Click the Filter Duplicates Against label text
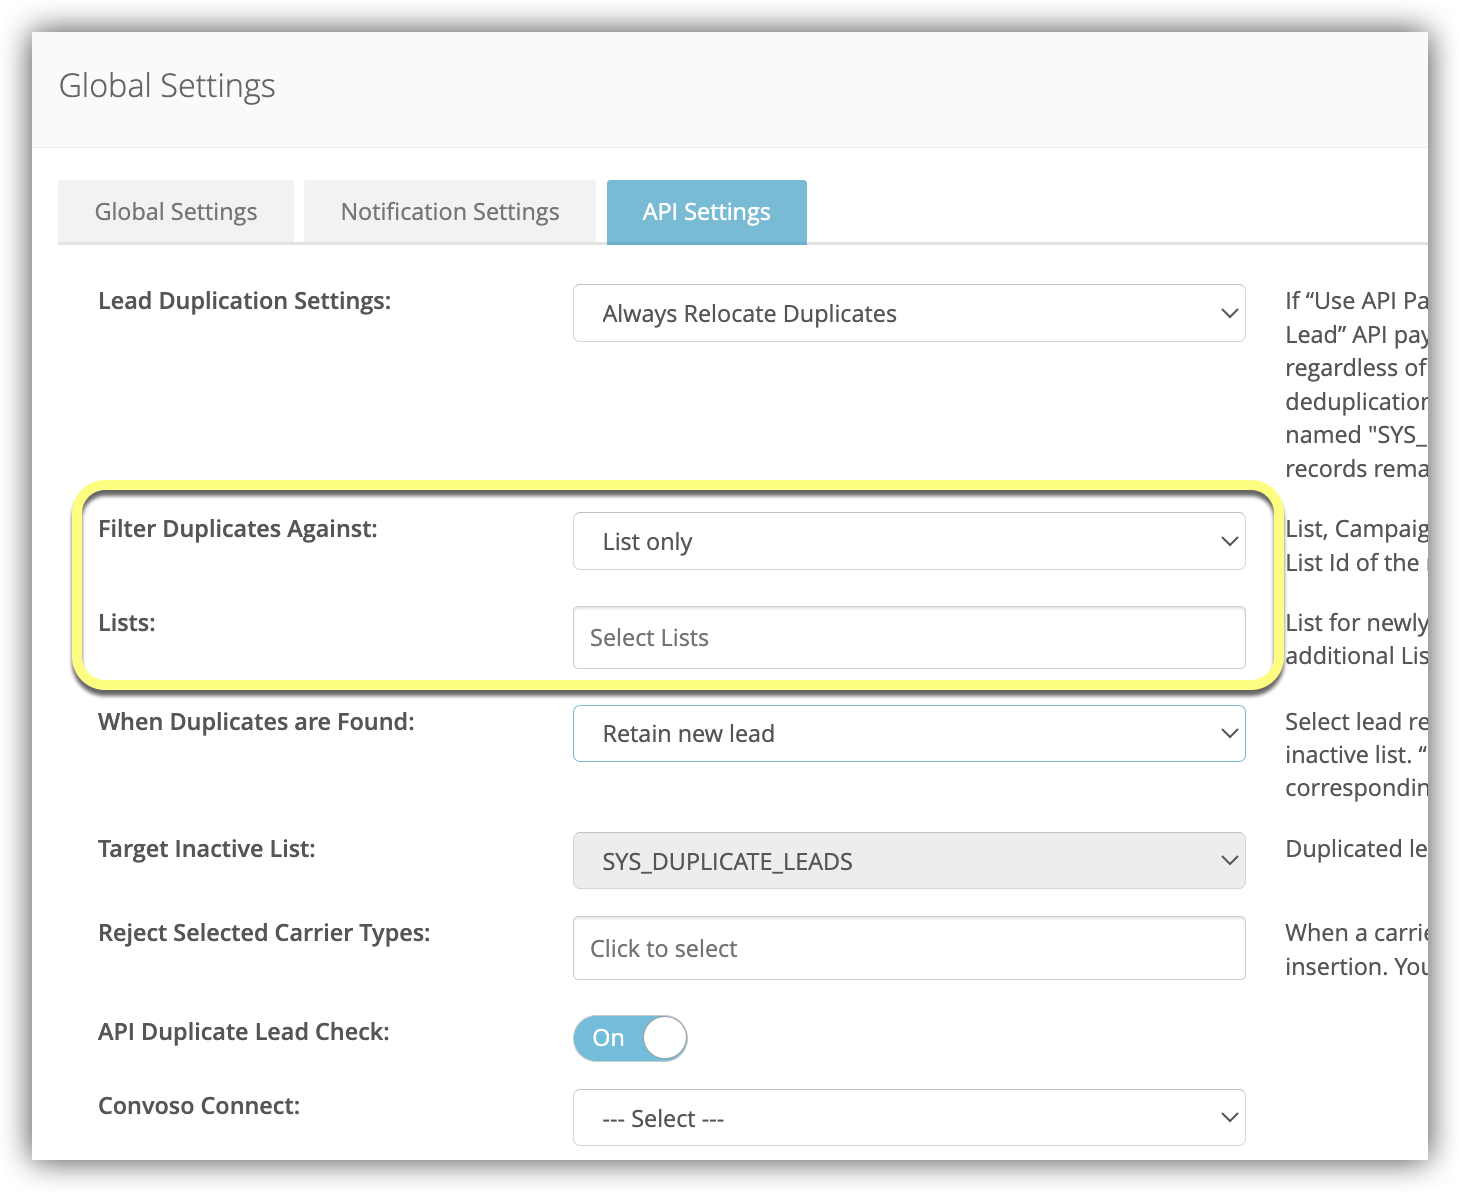Viewport: 1460px width, 1192px height. pyautogui.click(x=238, y=529)
